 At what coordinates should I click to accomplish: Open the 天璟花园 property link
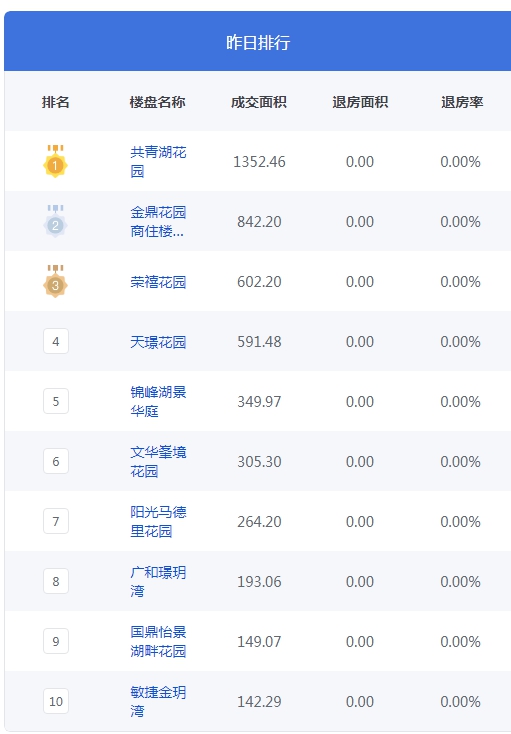158,342
